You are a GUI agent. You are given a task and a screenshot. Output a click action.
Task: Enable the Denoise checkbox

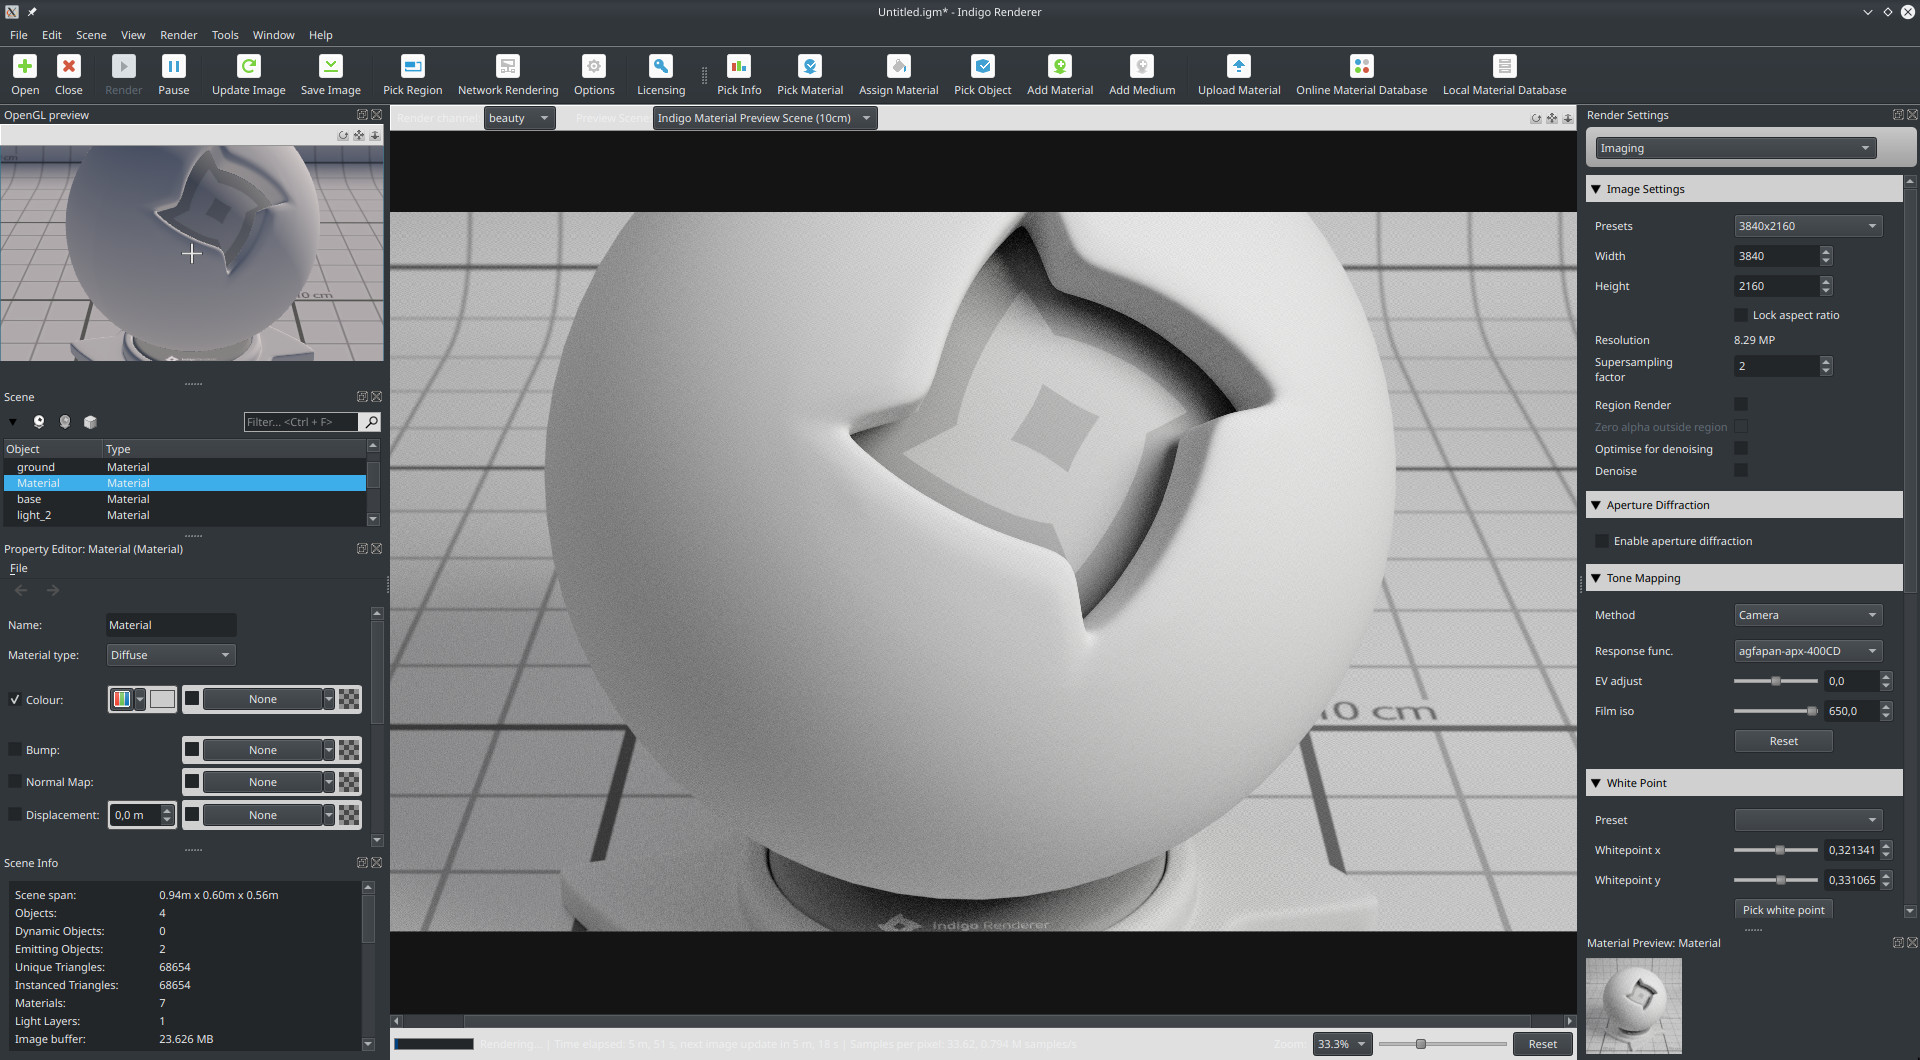(1741, 471)
